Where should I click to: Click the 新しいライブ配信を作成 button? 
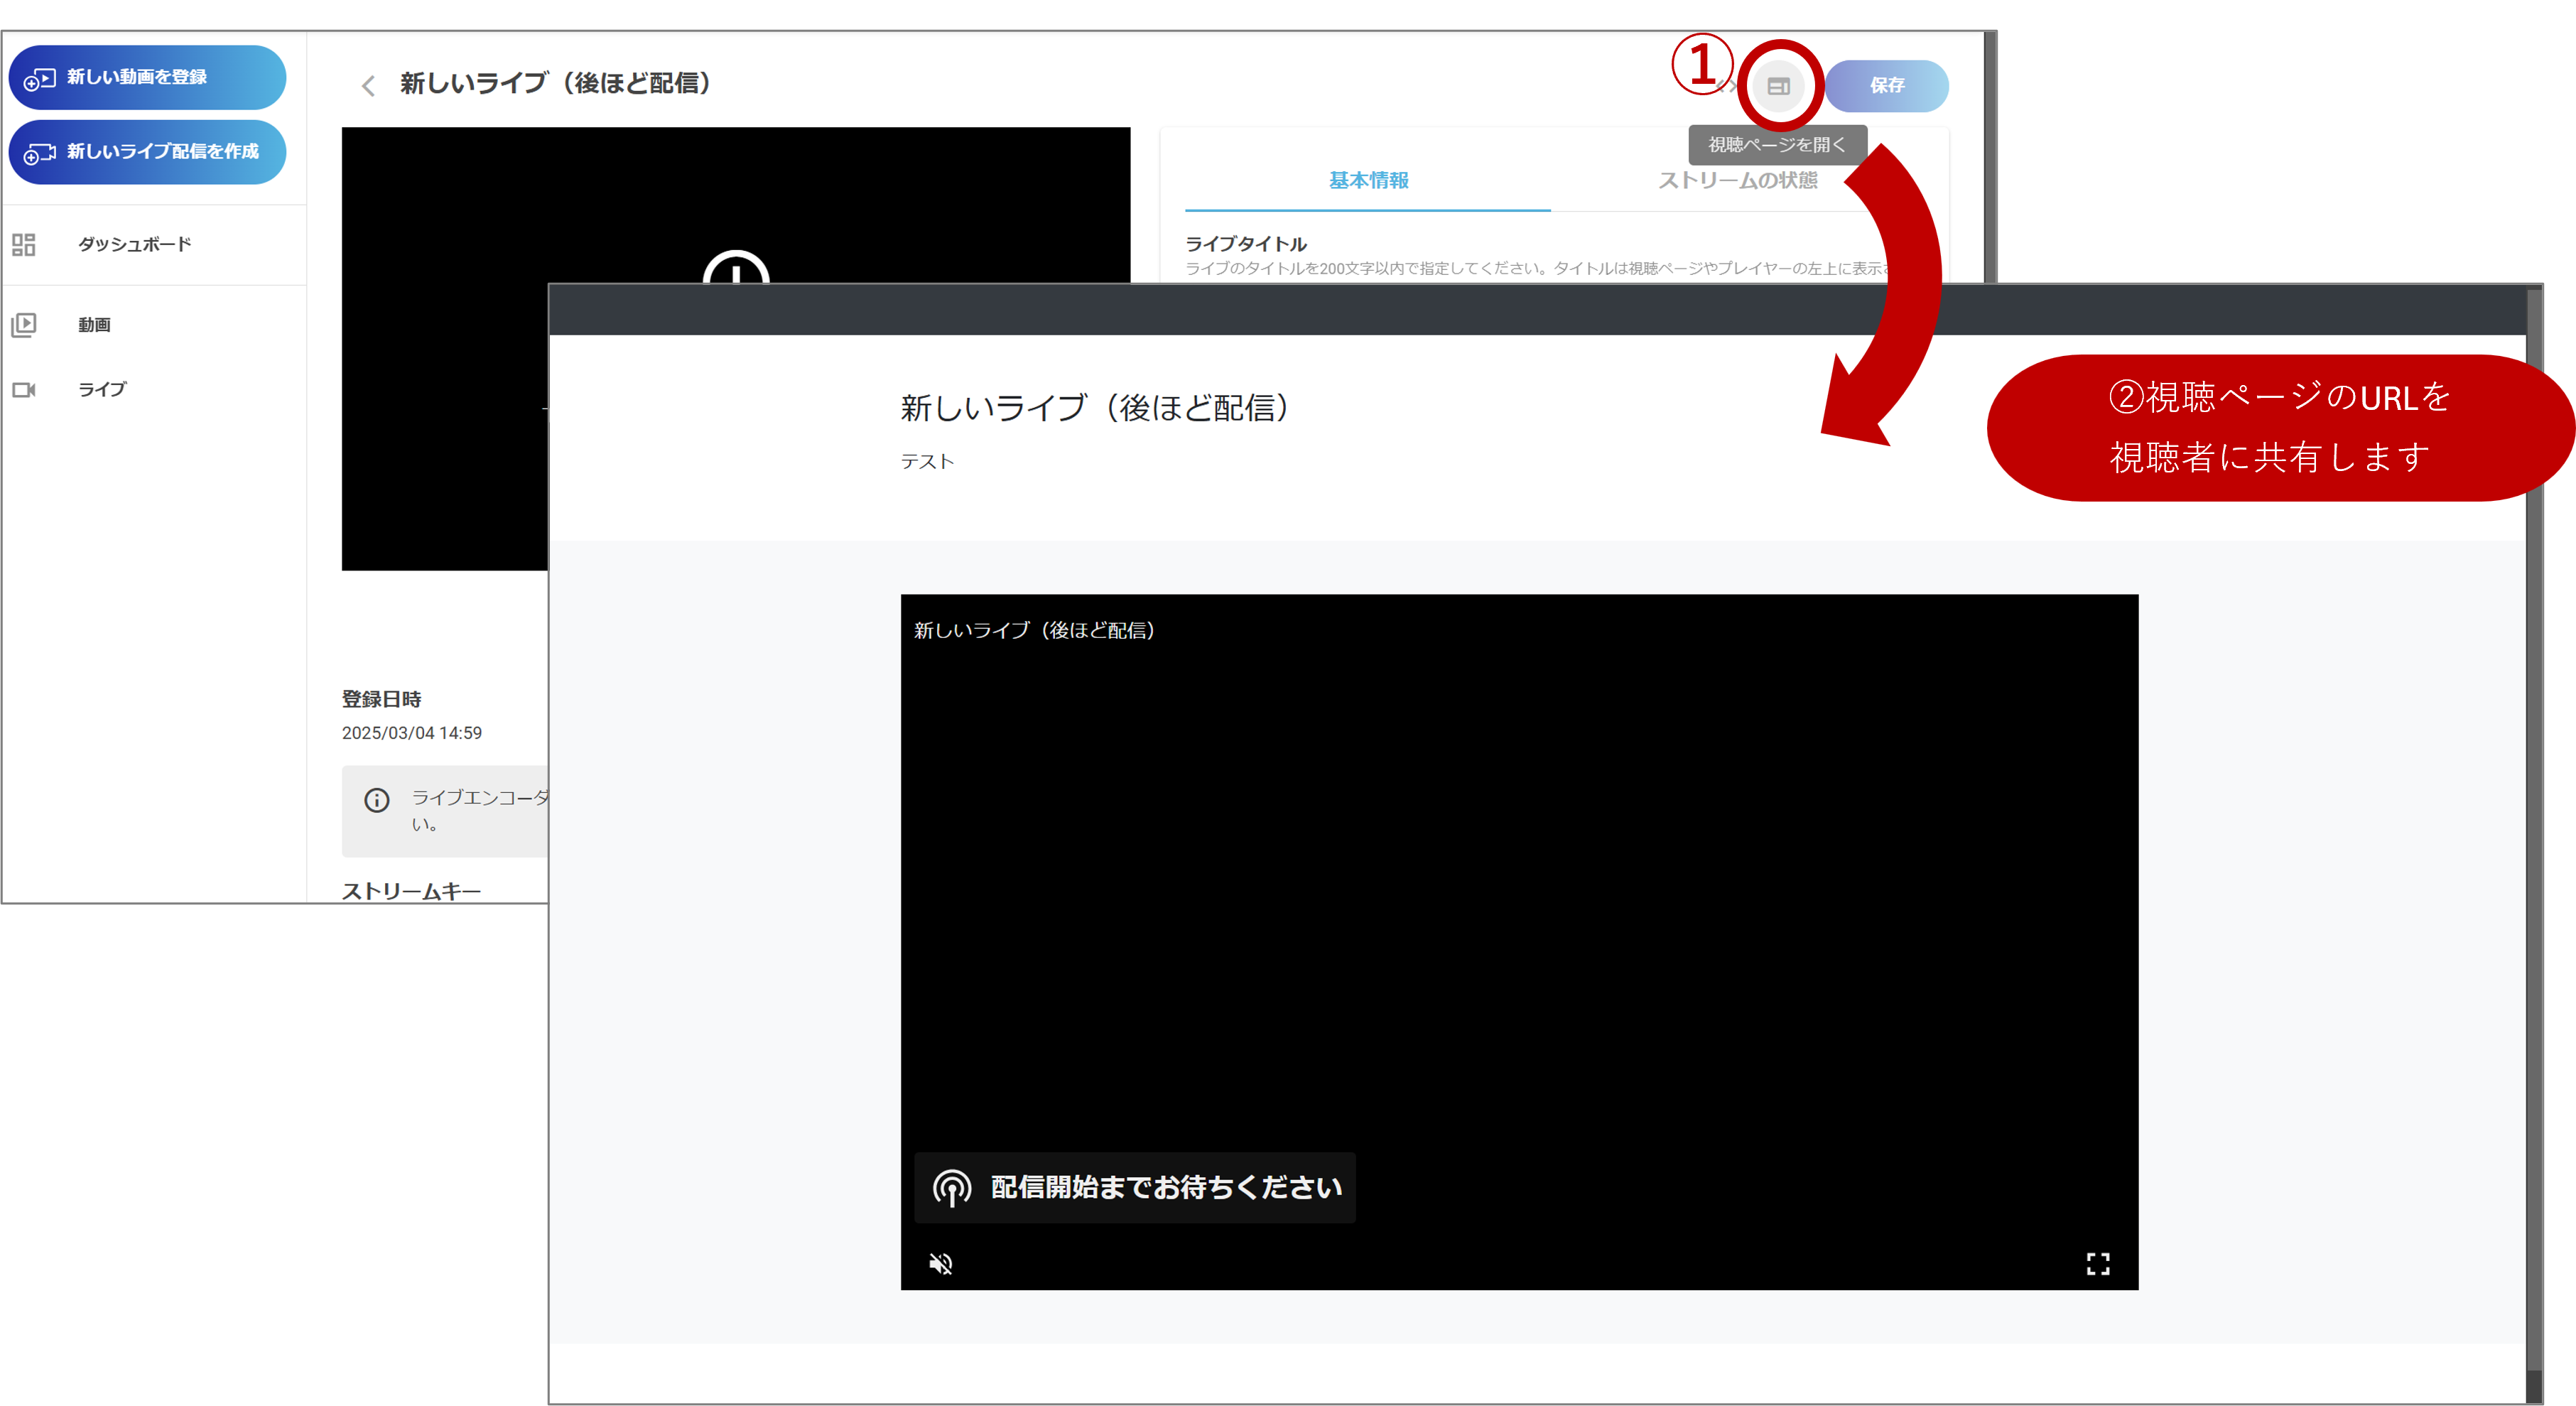pyautogui.click(x=147, y=152)
